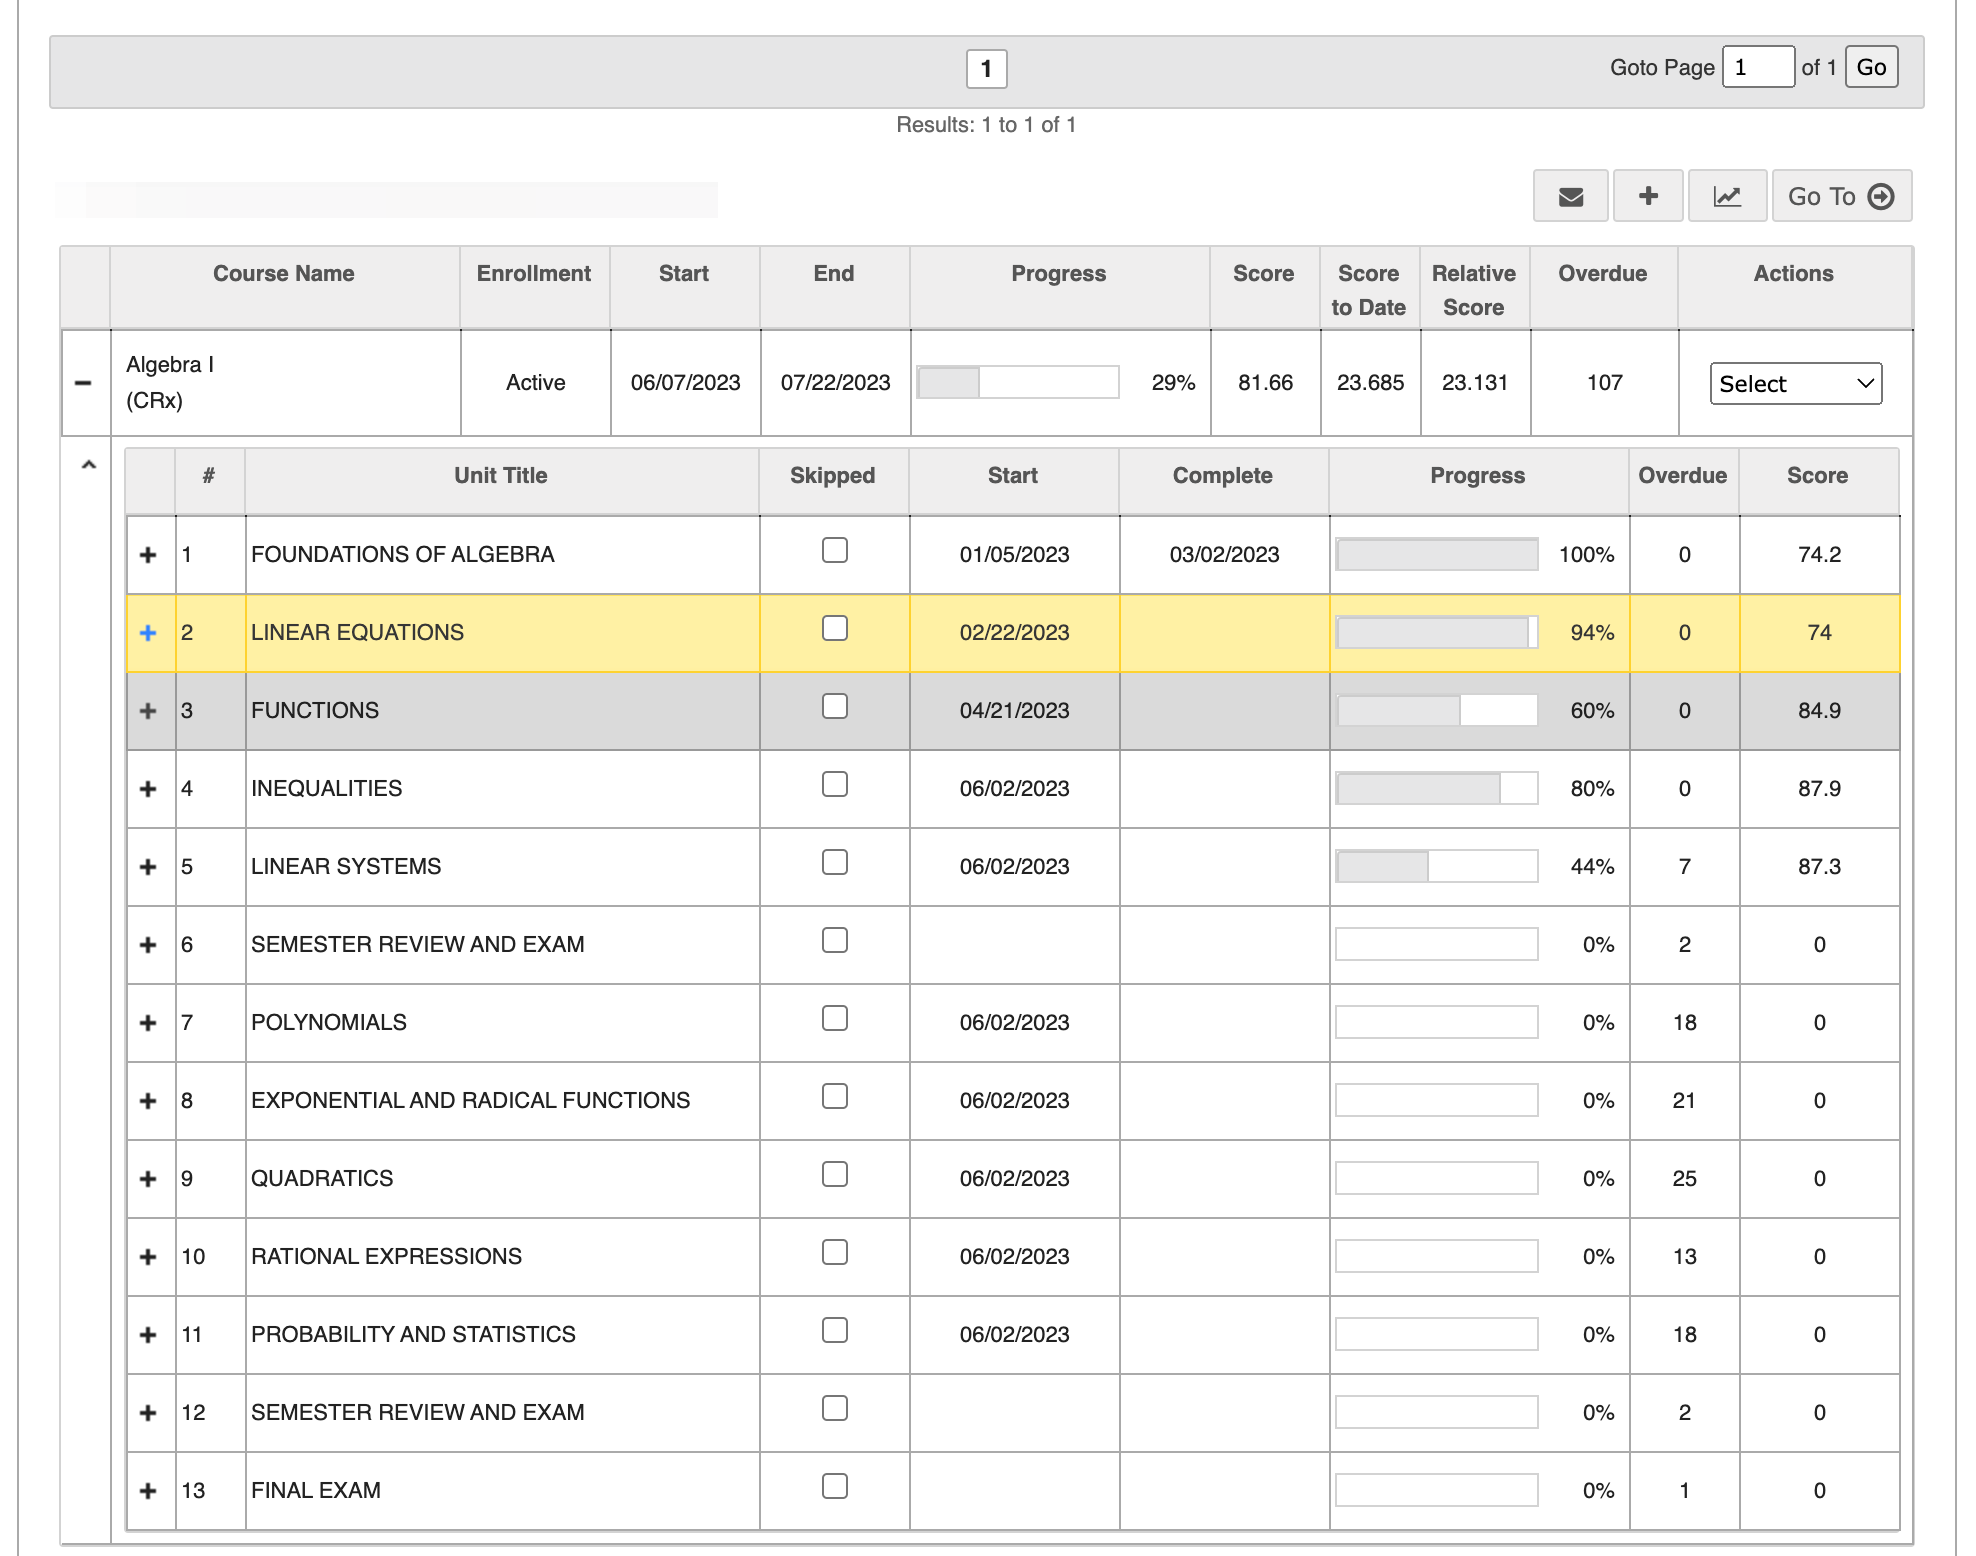Expand Exponential and Radical Functions unit

148,1101
